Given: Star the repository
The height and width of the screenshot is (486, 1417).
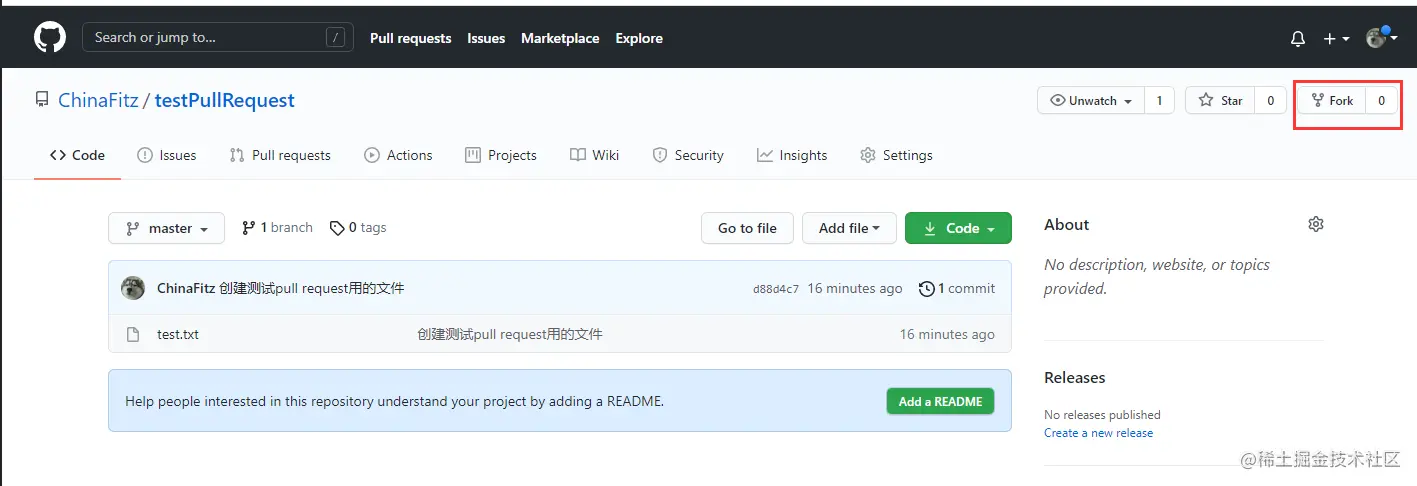Looking at the screenshot, I should (x=1220, y=100).
